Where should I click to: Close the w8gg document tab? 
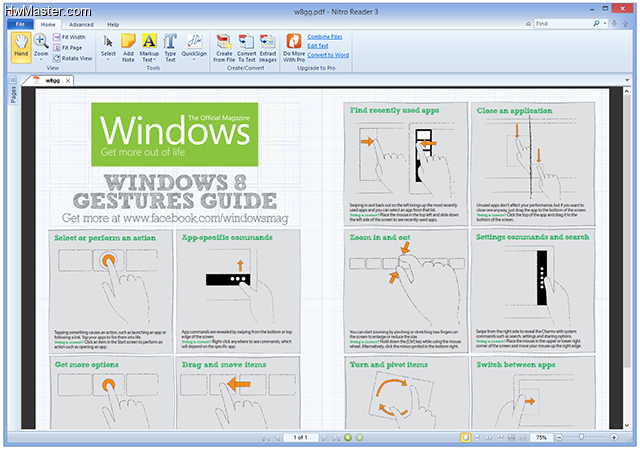pos(68,80)
